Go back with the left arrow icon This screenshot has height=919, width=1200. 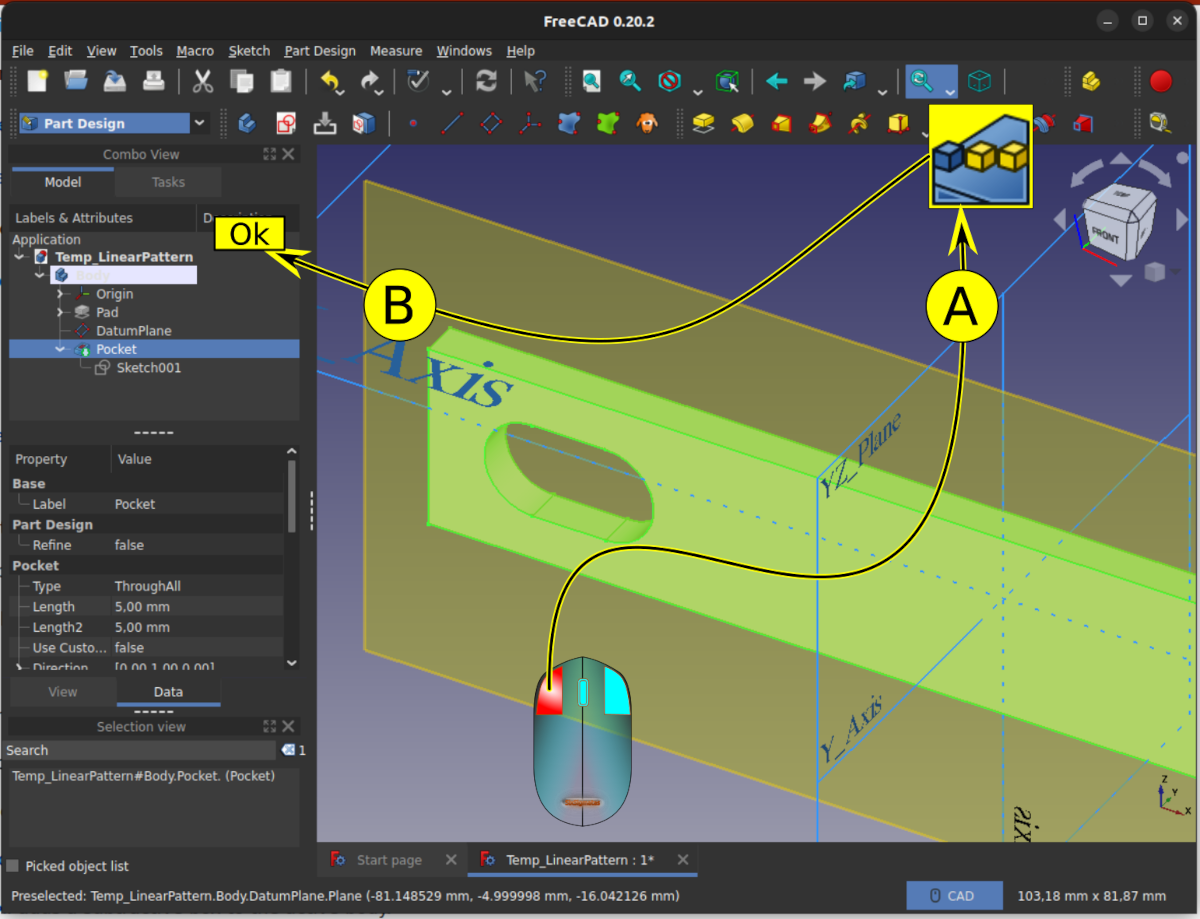pos(777,81)
